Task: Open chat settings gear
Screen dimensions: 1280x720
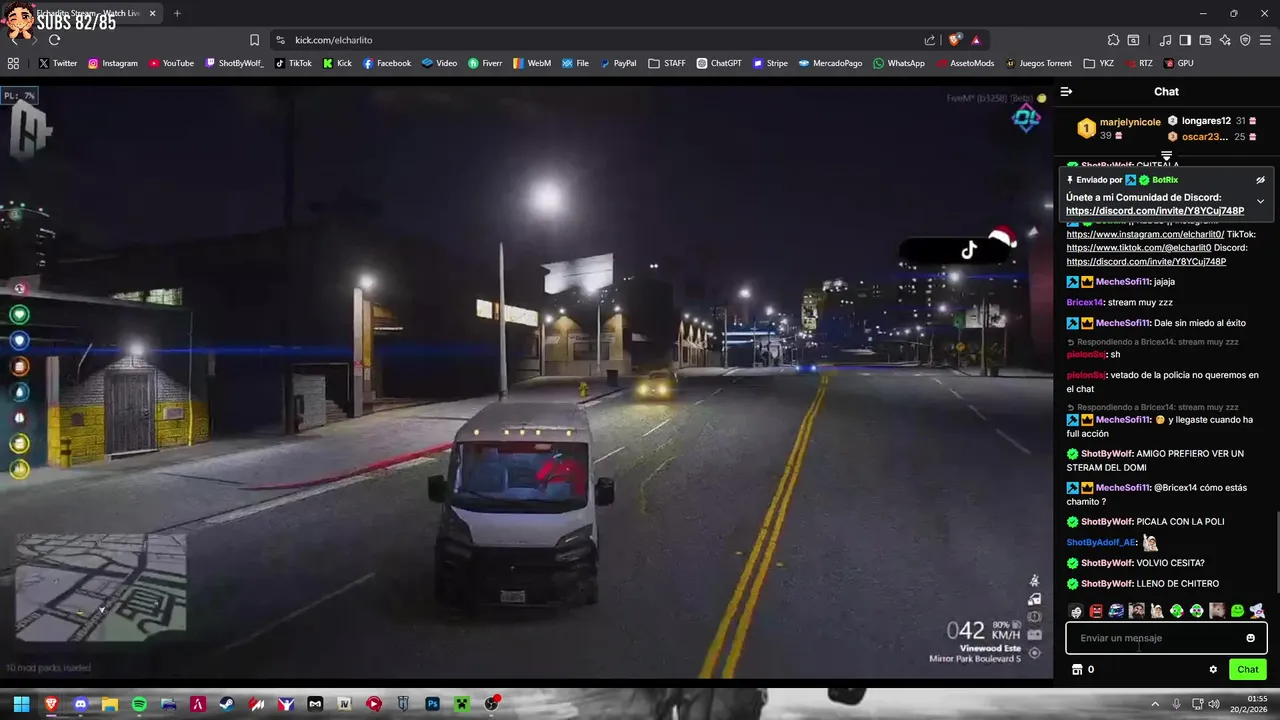Action: point(1213,669)
